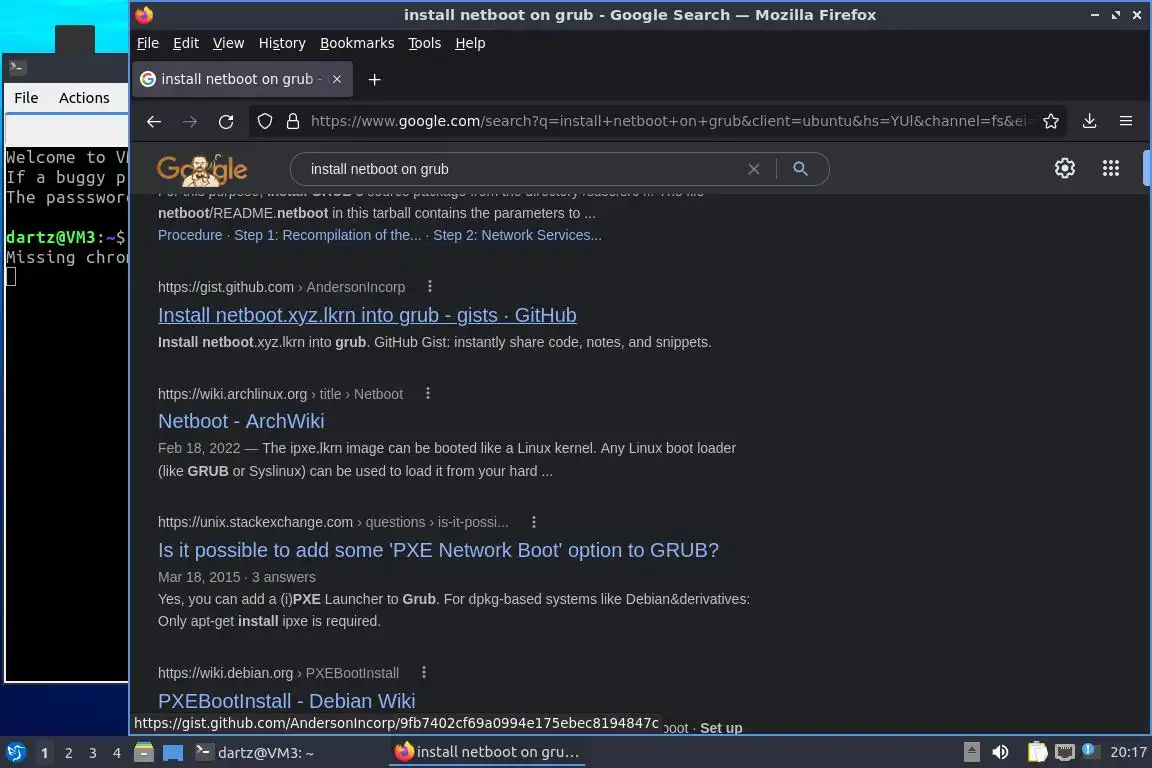
Task: Open Google quick settings gear
Action: click(x=1065, y=168)
